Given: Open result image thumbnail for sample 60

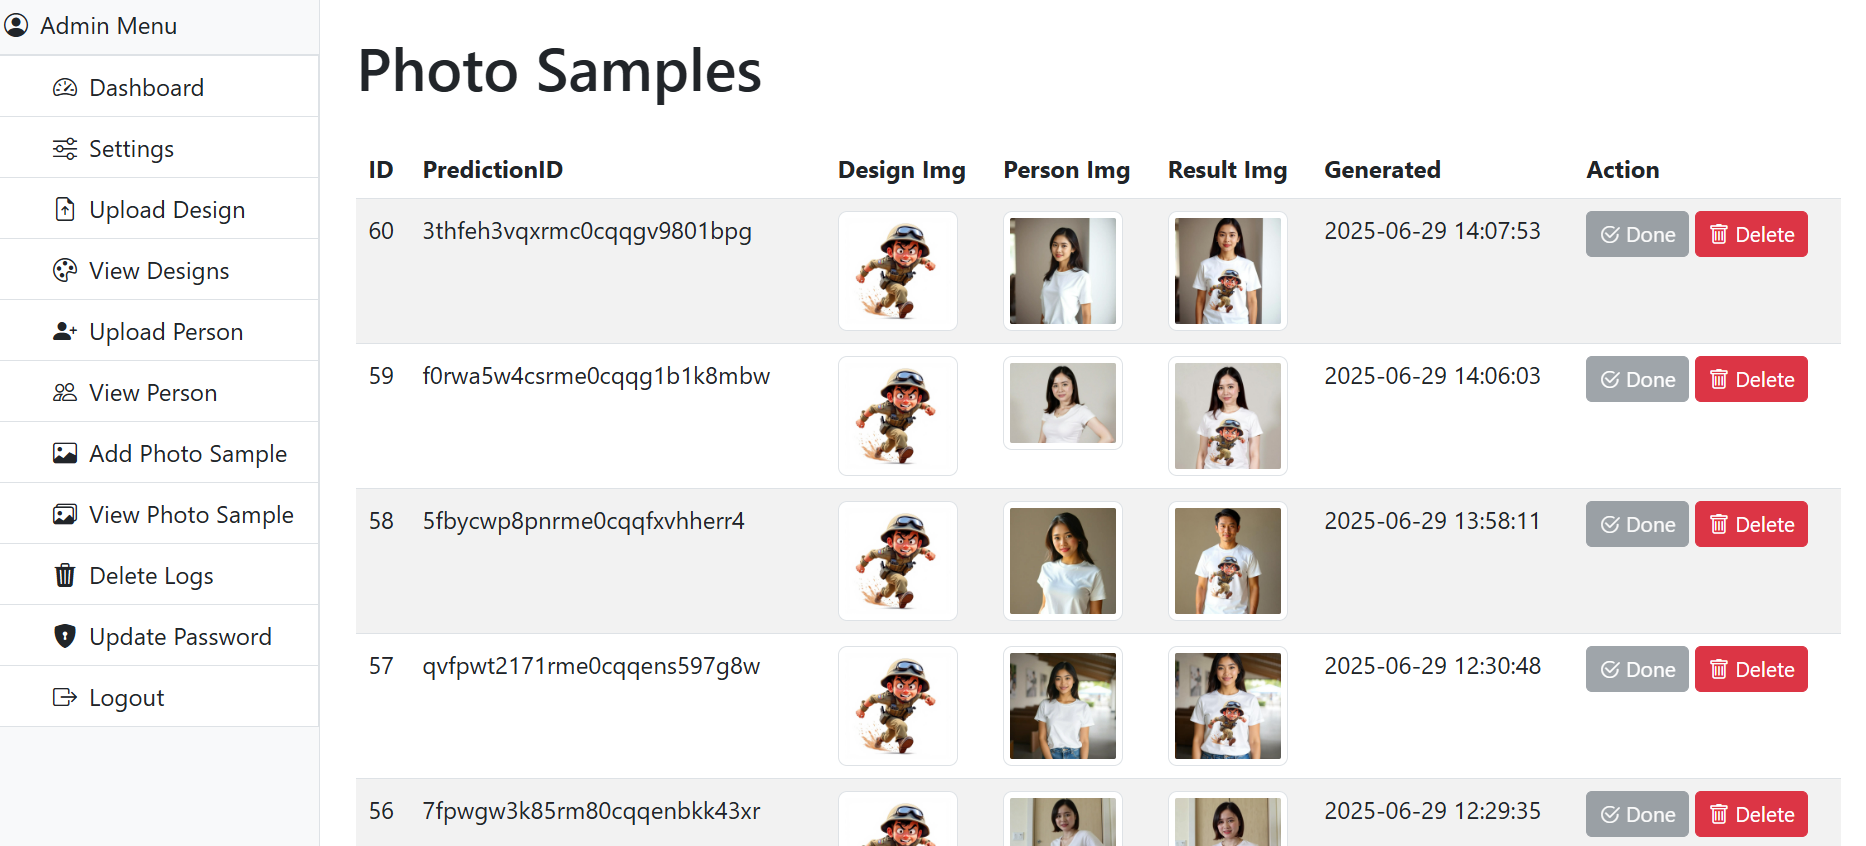Looking at the screenshot, I should click(x=1227, y=271).
